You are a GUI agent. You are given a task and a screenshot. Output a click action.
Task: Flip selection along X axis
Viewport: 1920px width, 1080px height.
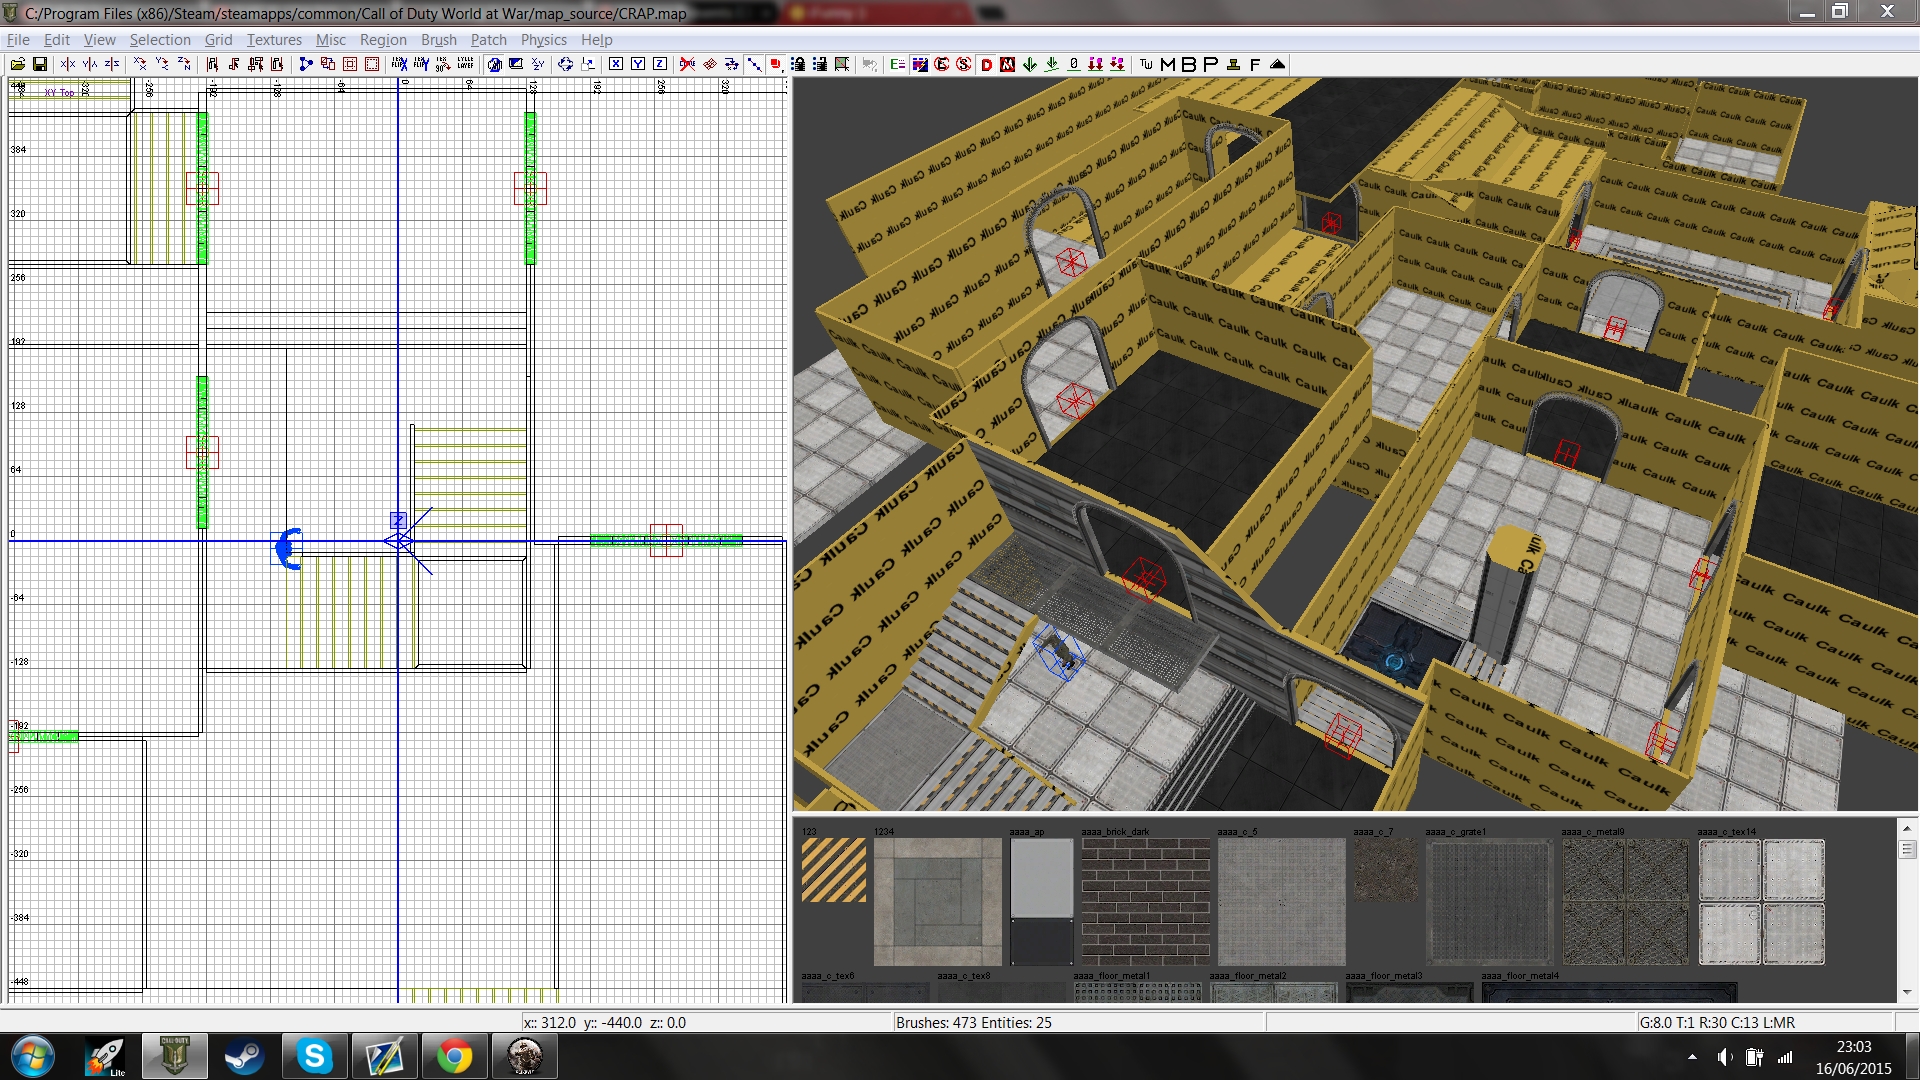click(x=68, y=64)
